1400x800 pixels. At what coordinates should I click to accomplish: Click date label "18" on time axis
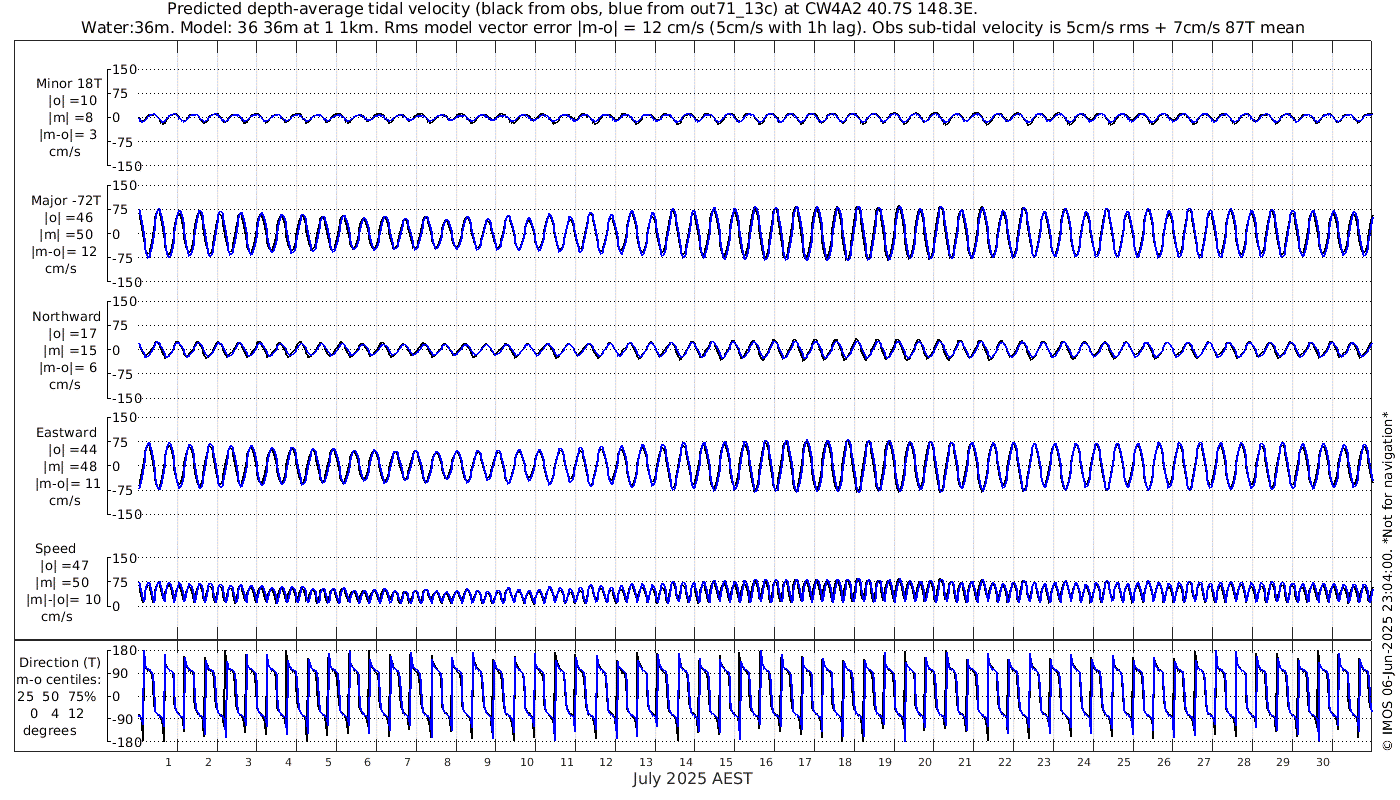(x=845, y=762)
